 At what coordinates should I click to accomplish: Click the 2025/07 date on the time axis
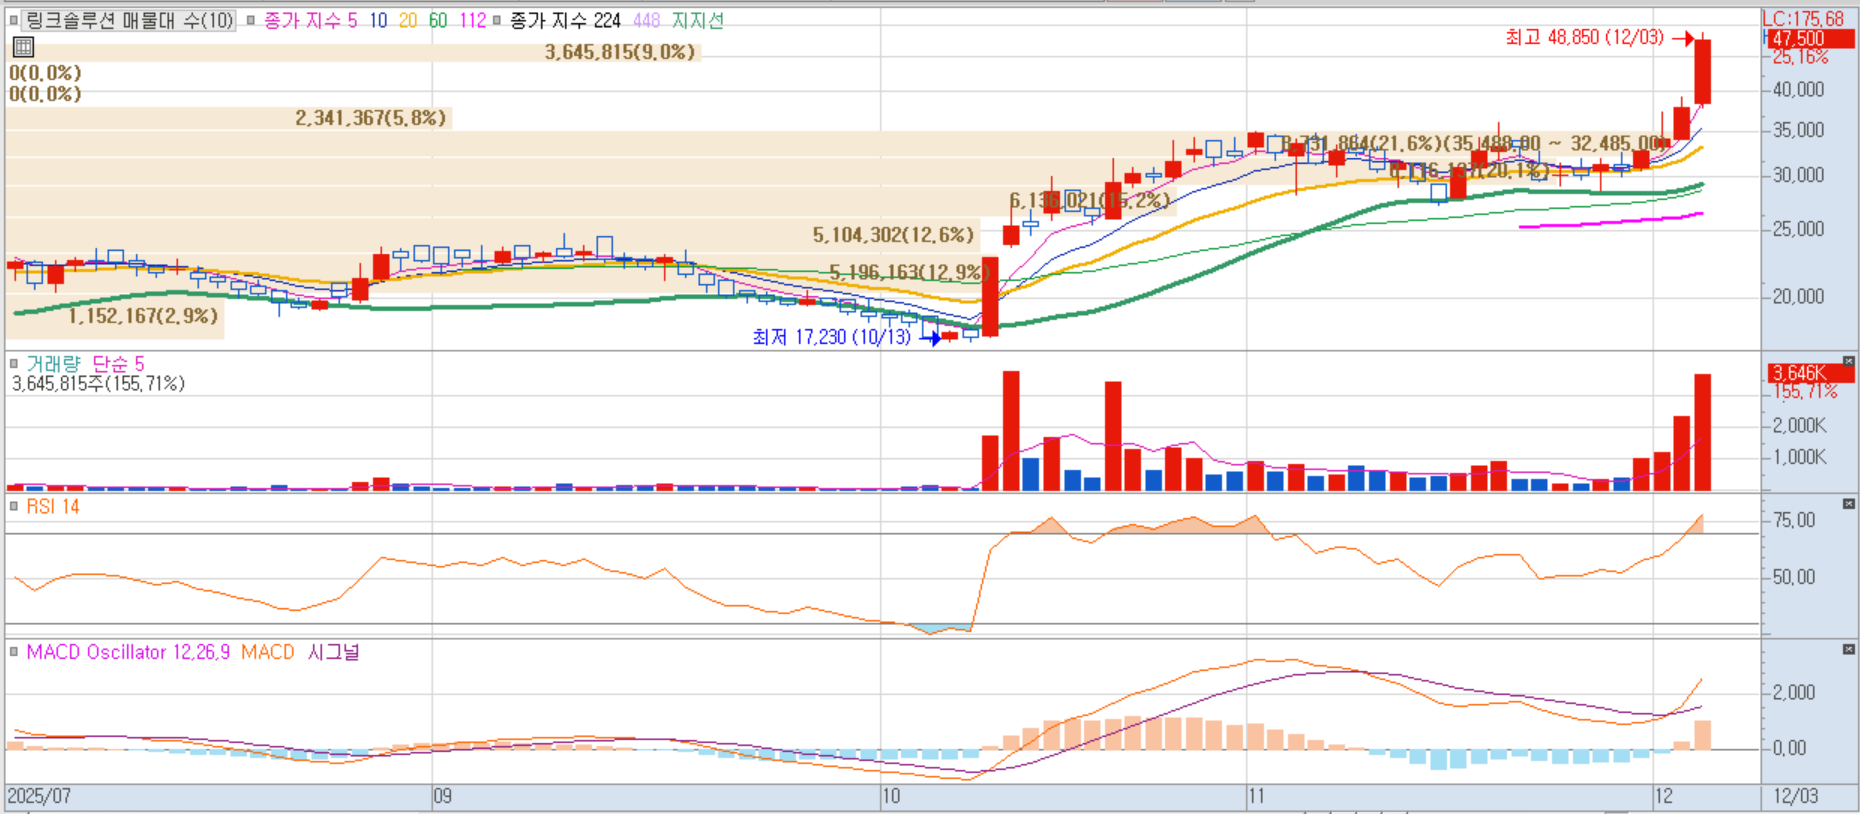point(39,796)
